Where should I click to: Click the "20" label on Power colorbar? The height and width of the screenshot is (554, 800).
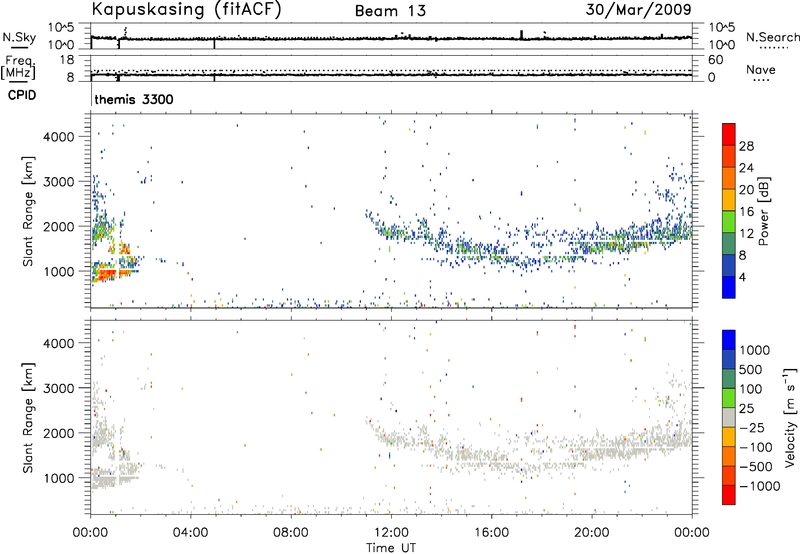point(746,190)
